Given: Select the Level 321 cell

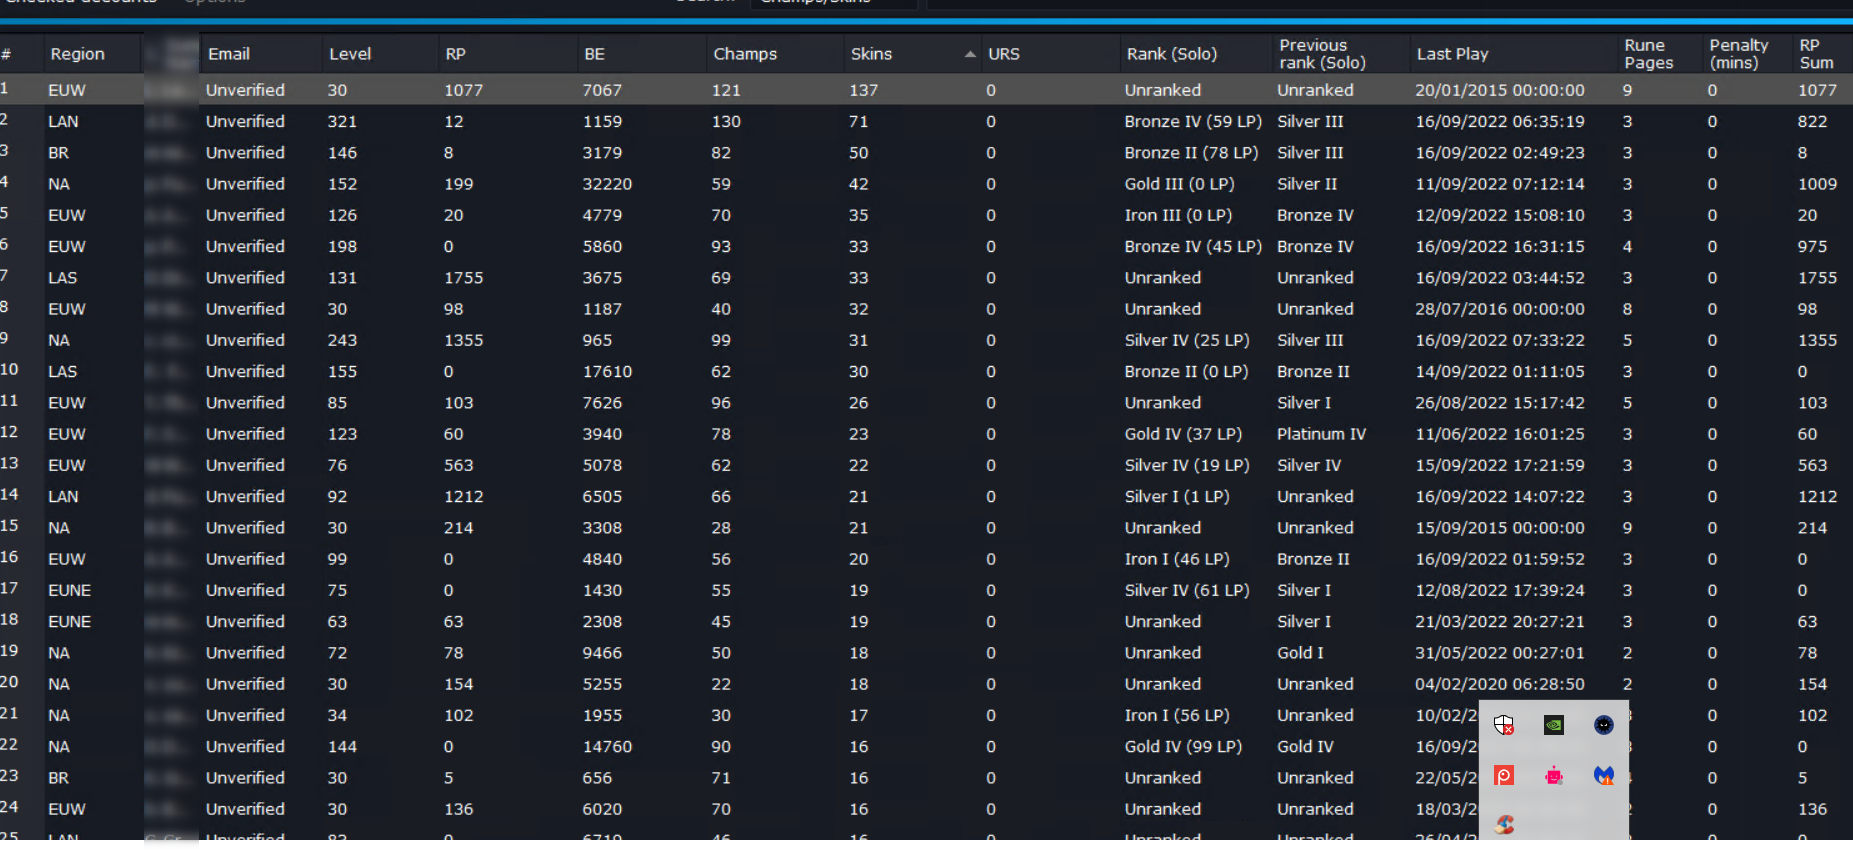Looking at the screenshot, I should pos(342,121).
